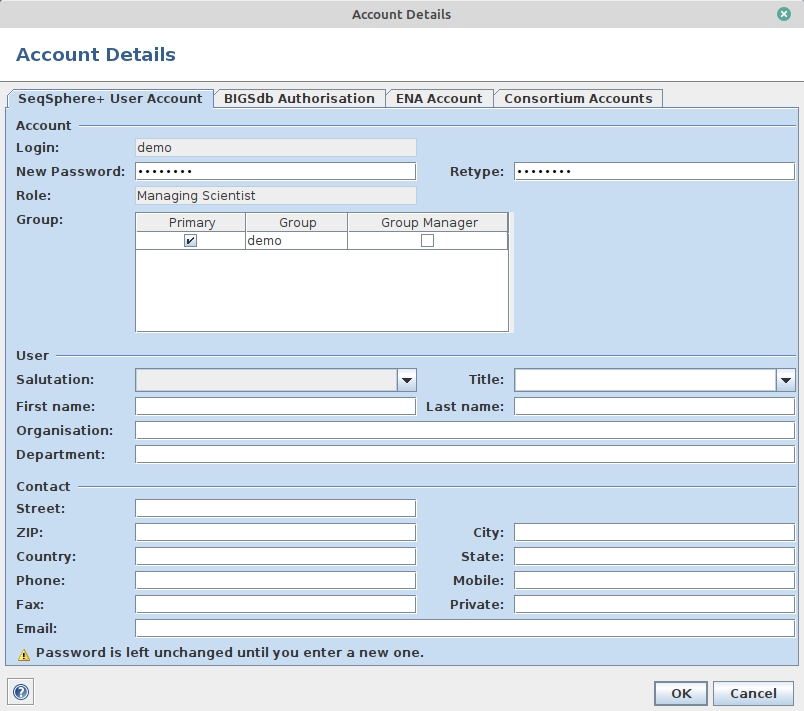This screenshot has width=804, height=711.
Task: Close the Account Details dialog window
Action: [784, 14]
